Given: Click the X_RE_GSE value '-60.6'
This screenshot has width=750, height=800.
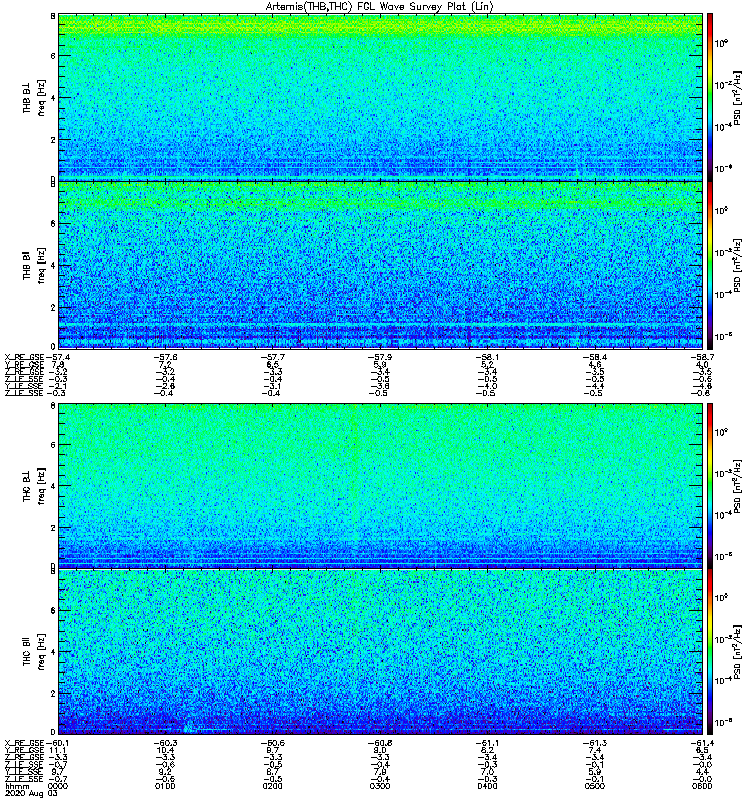Looking at the screenshot, I should 273,743.
